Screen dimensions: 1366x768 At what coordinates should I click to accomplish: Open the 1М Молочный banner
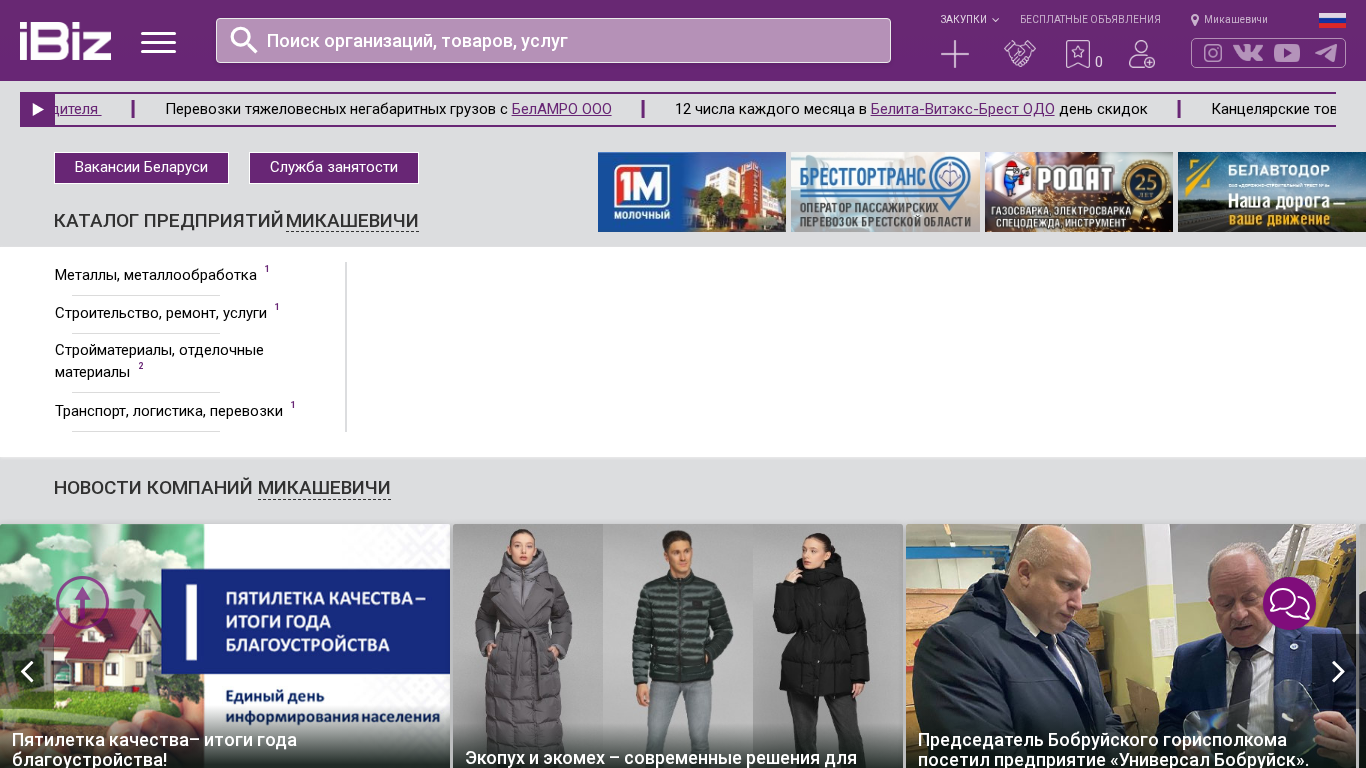pyautogui.click(x=692, y=192)
